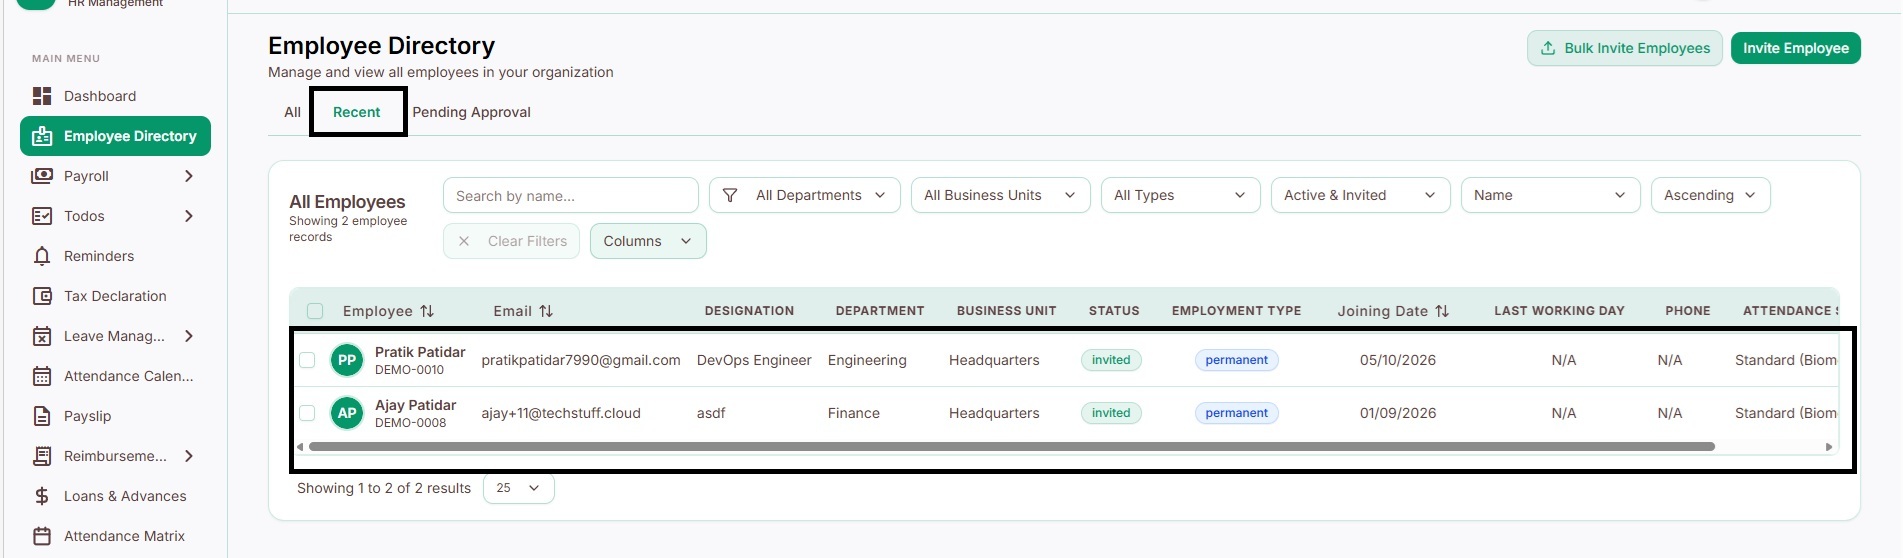
Task: Click the Tax Declaration icon
Action: 42,296
